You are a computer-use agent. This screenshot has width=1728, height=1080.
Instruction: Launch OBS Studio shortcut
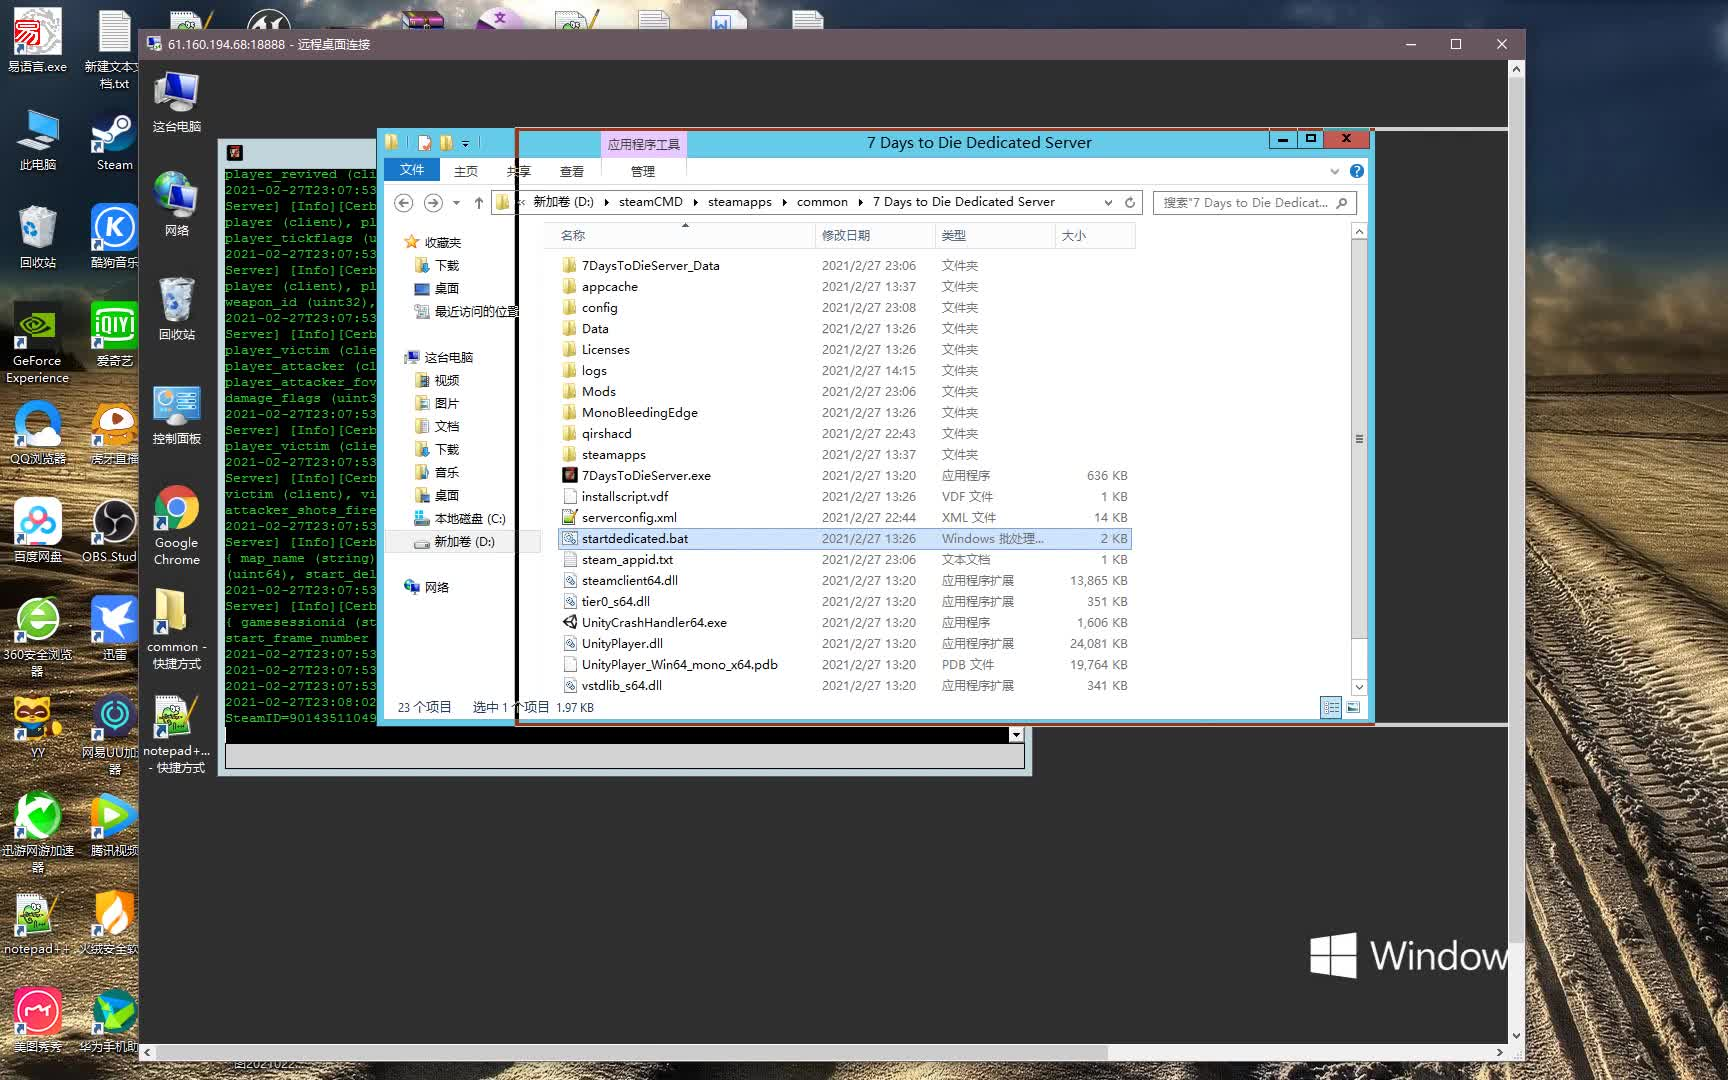pos(112,531)
